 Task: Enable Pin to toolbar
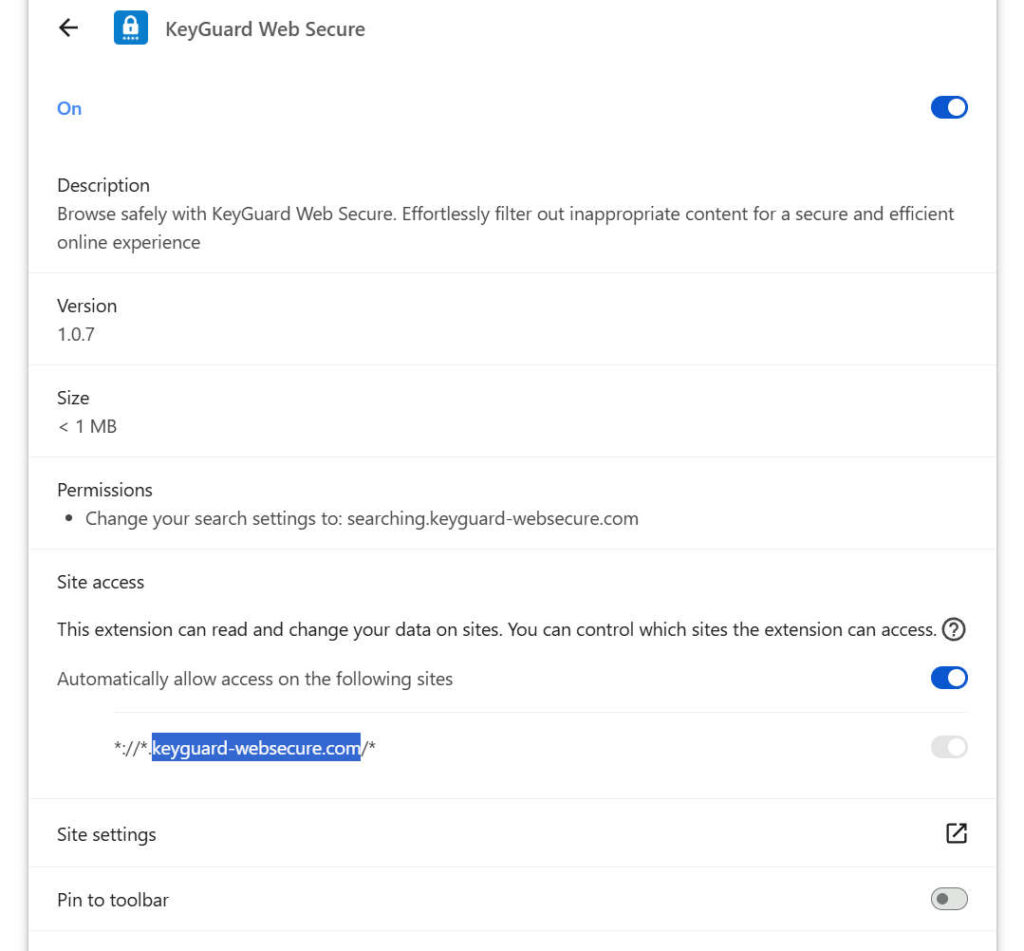[x=948, y=899]
